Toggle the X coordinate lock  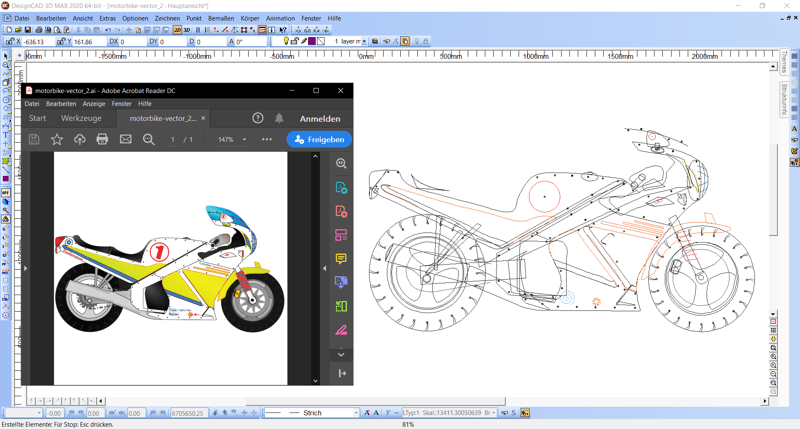(x=10, y=42)
